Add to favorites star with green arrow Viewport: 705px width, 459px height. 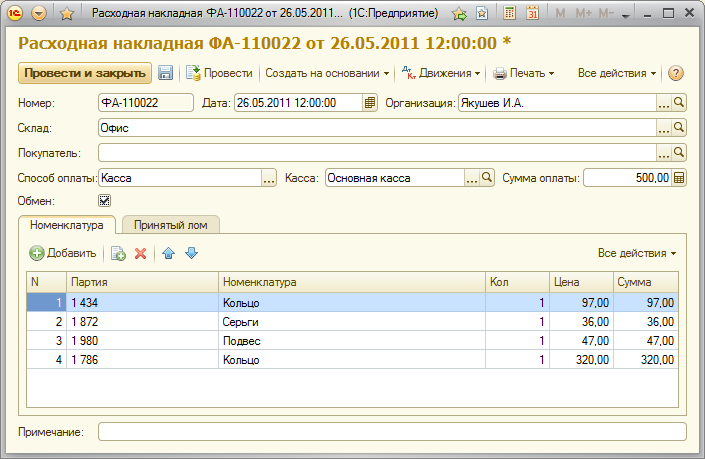point(460,14)
